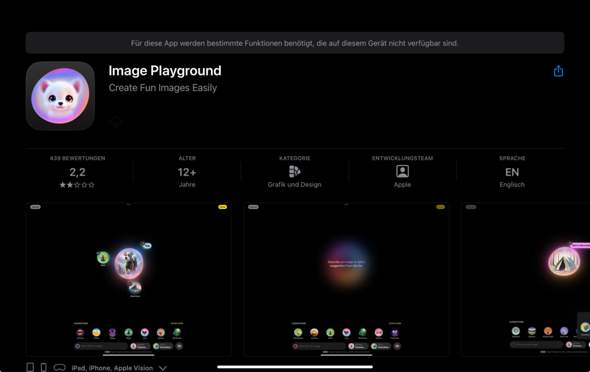The width and height of the screenshot is (590, 372).
Task: View the 12+ age rating details
Action: point(187,172)
